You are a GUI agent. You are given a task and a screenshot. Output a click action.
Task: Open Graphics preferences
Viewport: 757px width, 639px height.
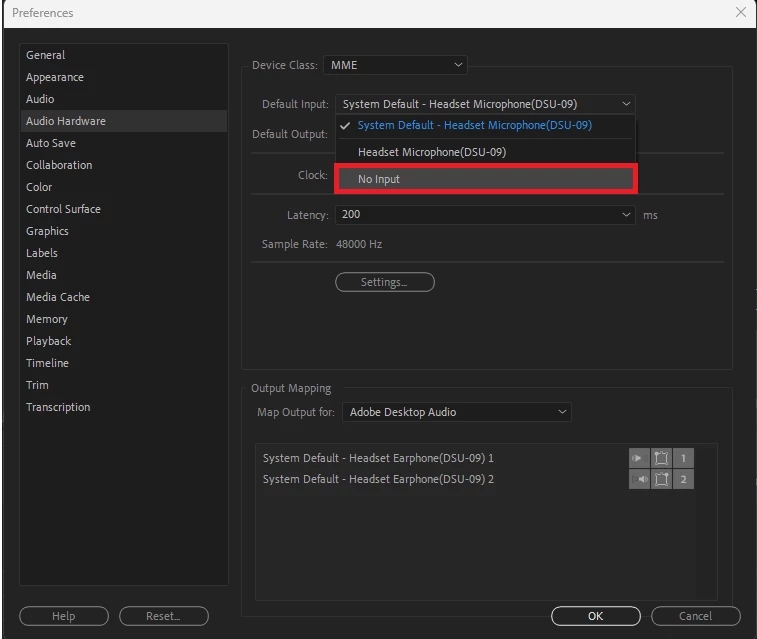tap(124, 231)
